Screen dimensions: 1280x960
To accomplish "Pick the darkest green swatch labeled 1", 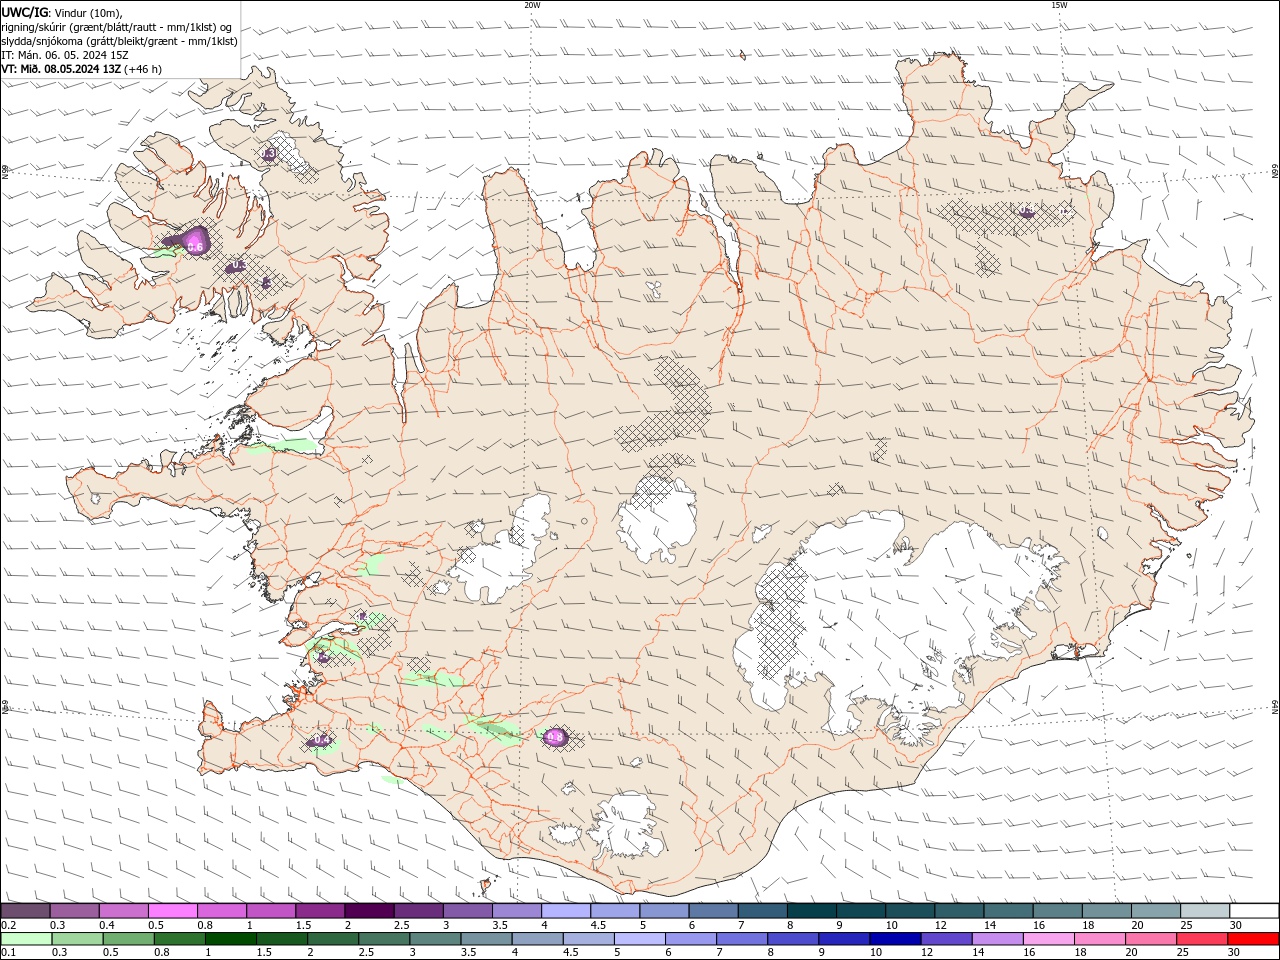I will 231,939.
